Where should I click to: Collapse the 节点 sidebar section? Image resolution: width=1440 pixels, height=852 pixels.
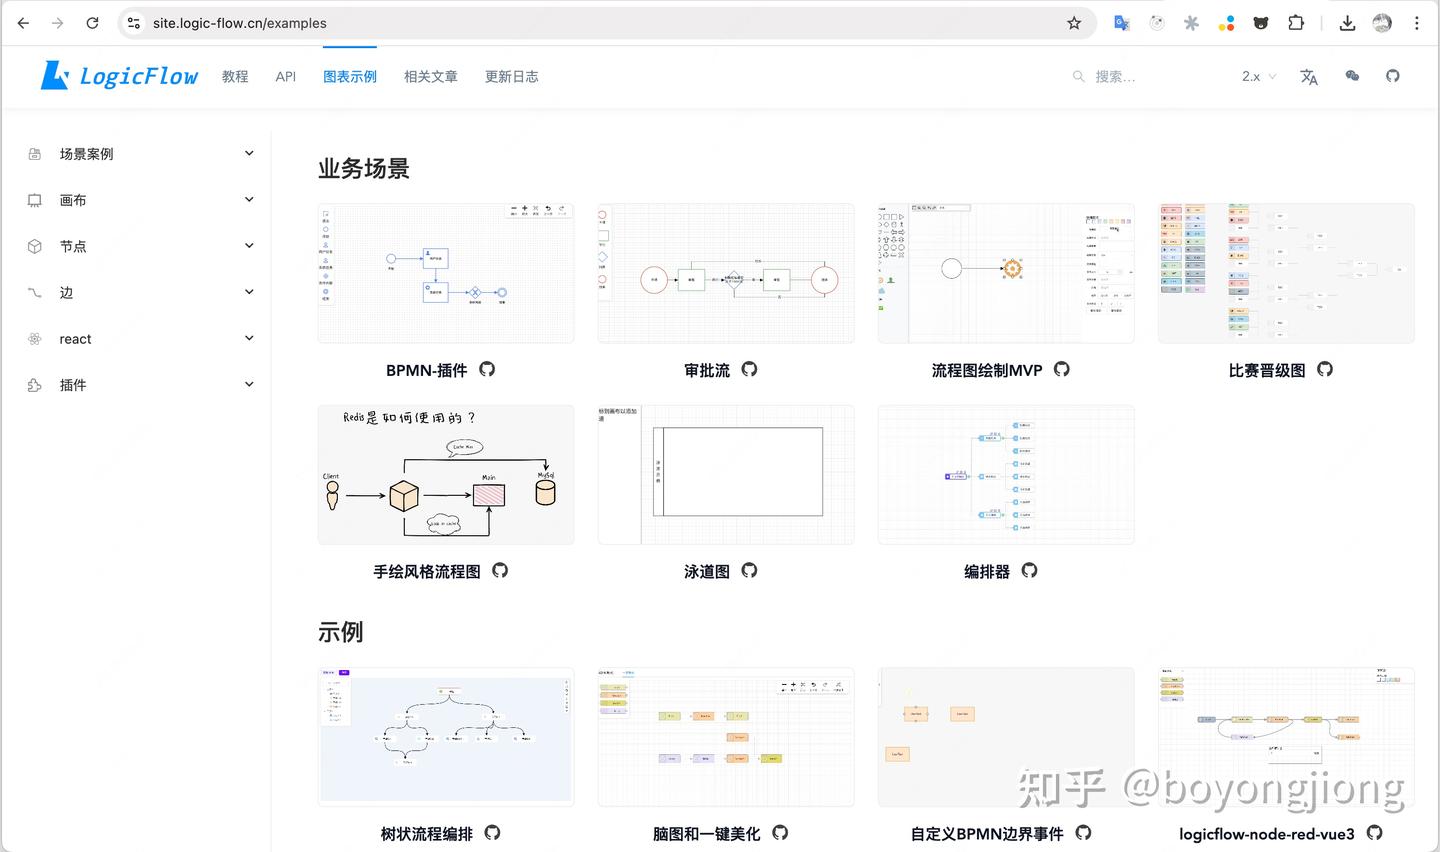[249, 245]
